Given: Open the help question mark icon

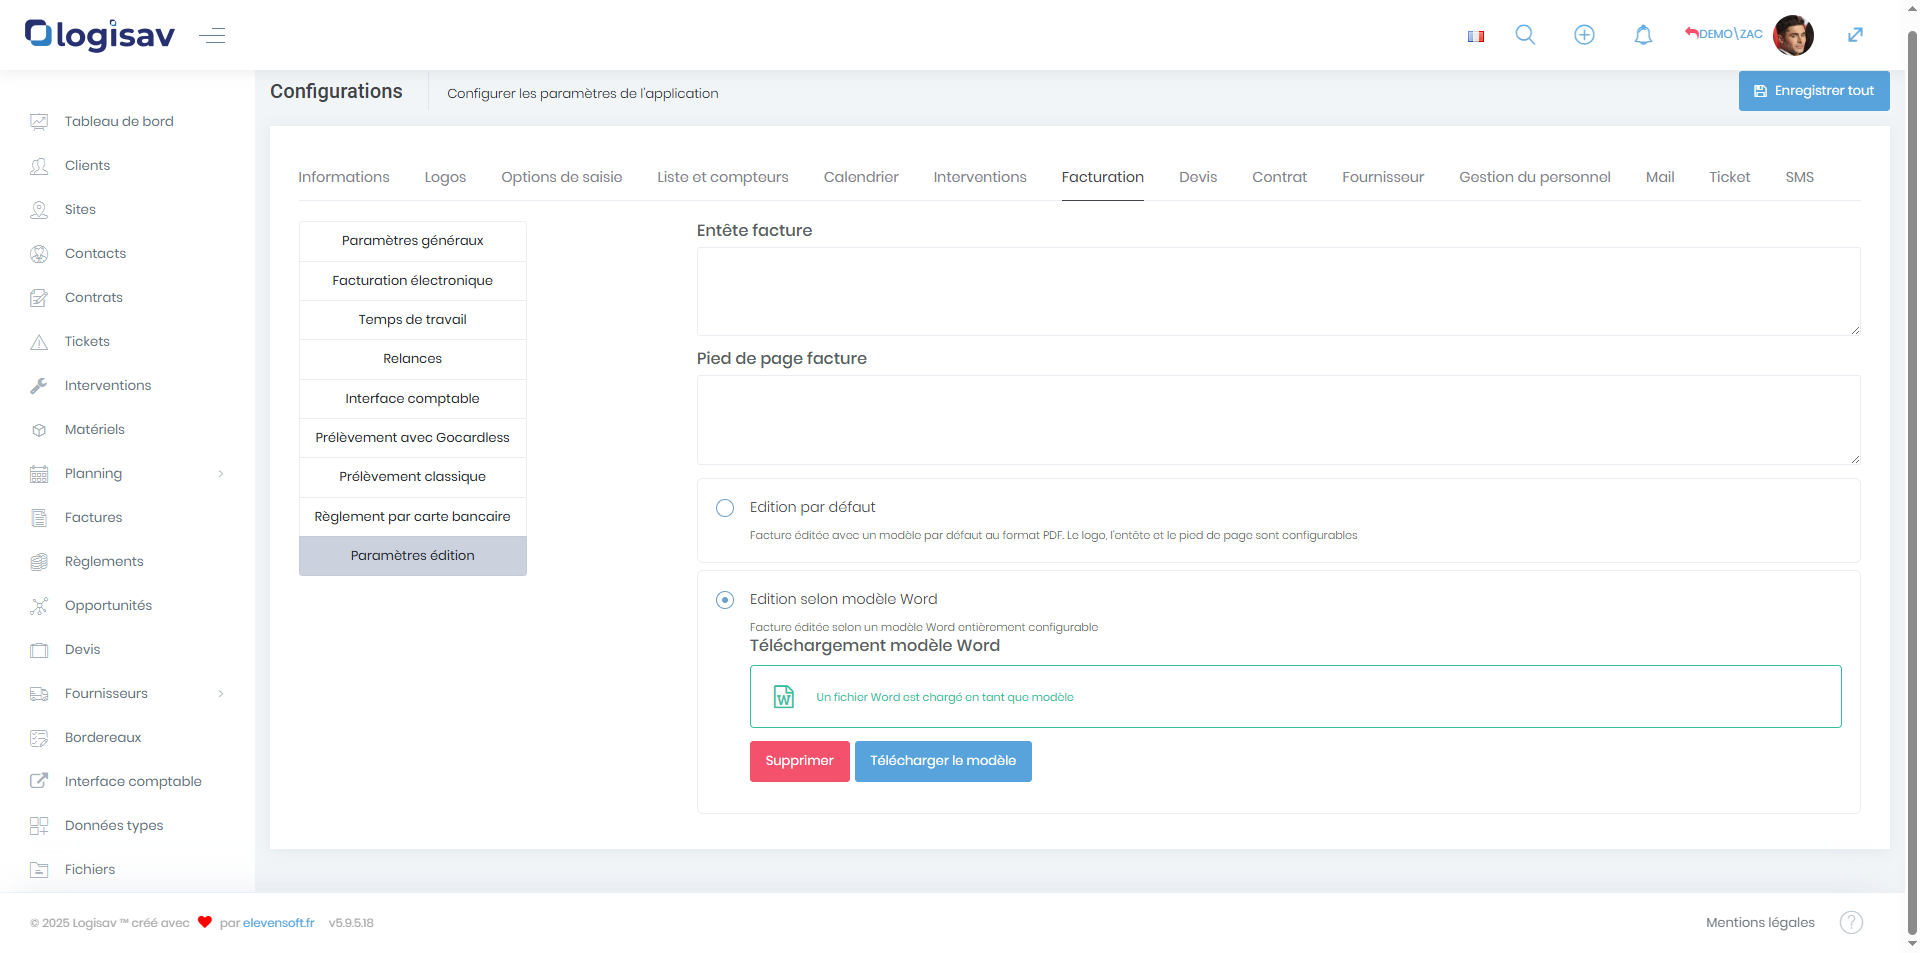Looking at the screenshot, I should 1851,922.
